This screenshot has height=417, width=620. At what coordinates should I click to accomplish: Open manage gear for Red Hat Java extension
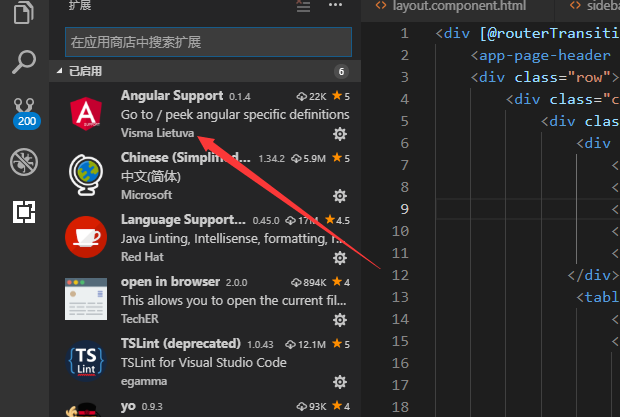point(340,258)
